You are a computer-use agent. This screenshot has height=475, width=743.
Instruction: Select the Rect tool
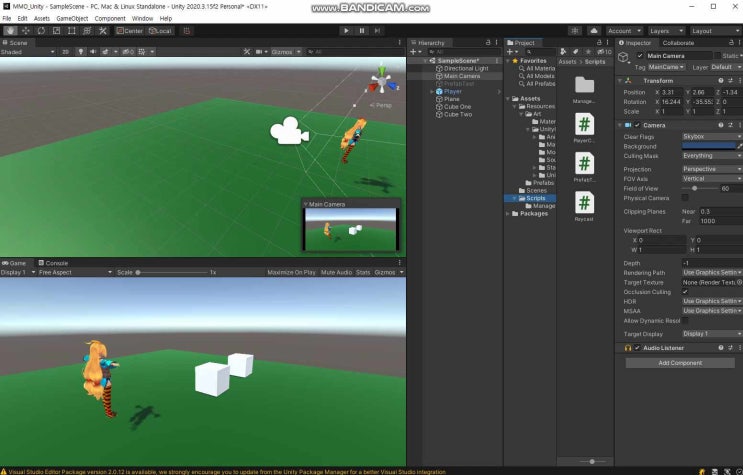(72, 31)
